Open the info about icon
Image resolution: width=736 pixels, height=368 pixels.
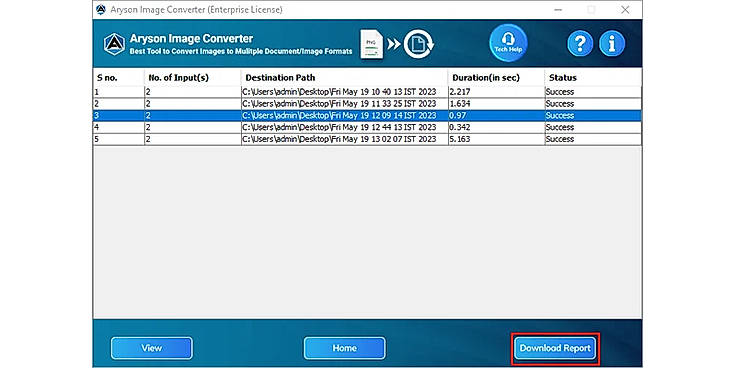(x=612, y=44)
